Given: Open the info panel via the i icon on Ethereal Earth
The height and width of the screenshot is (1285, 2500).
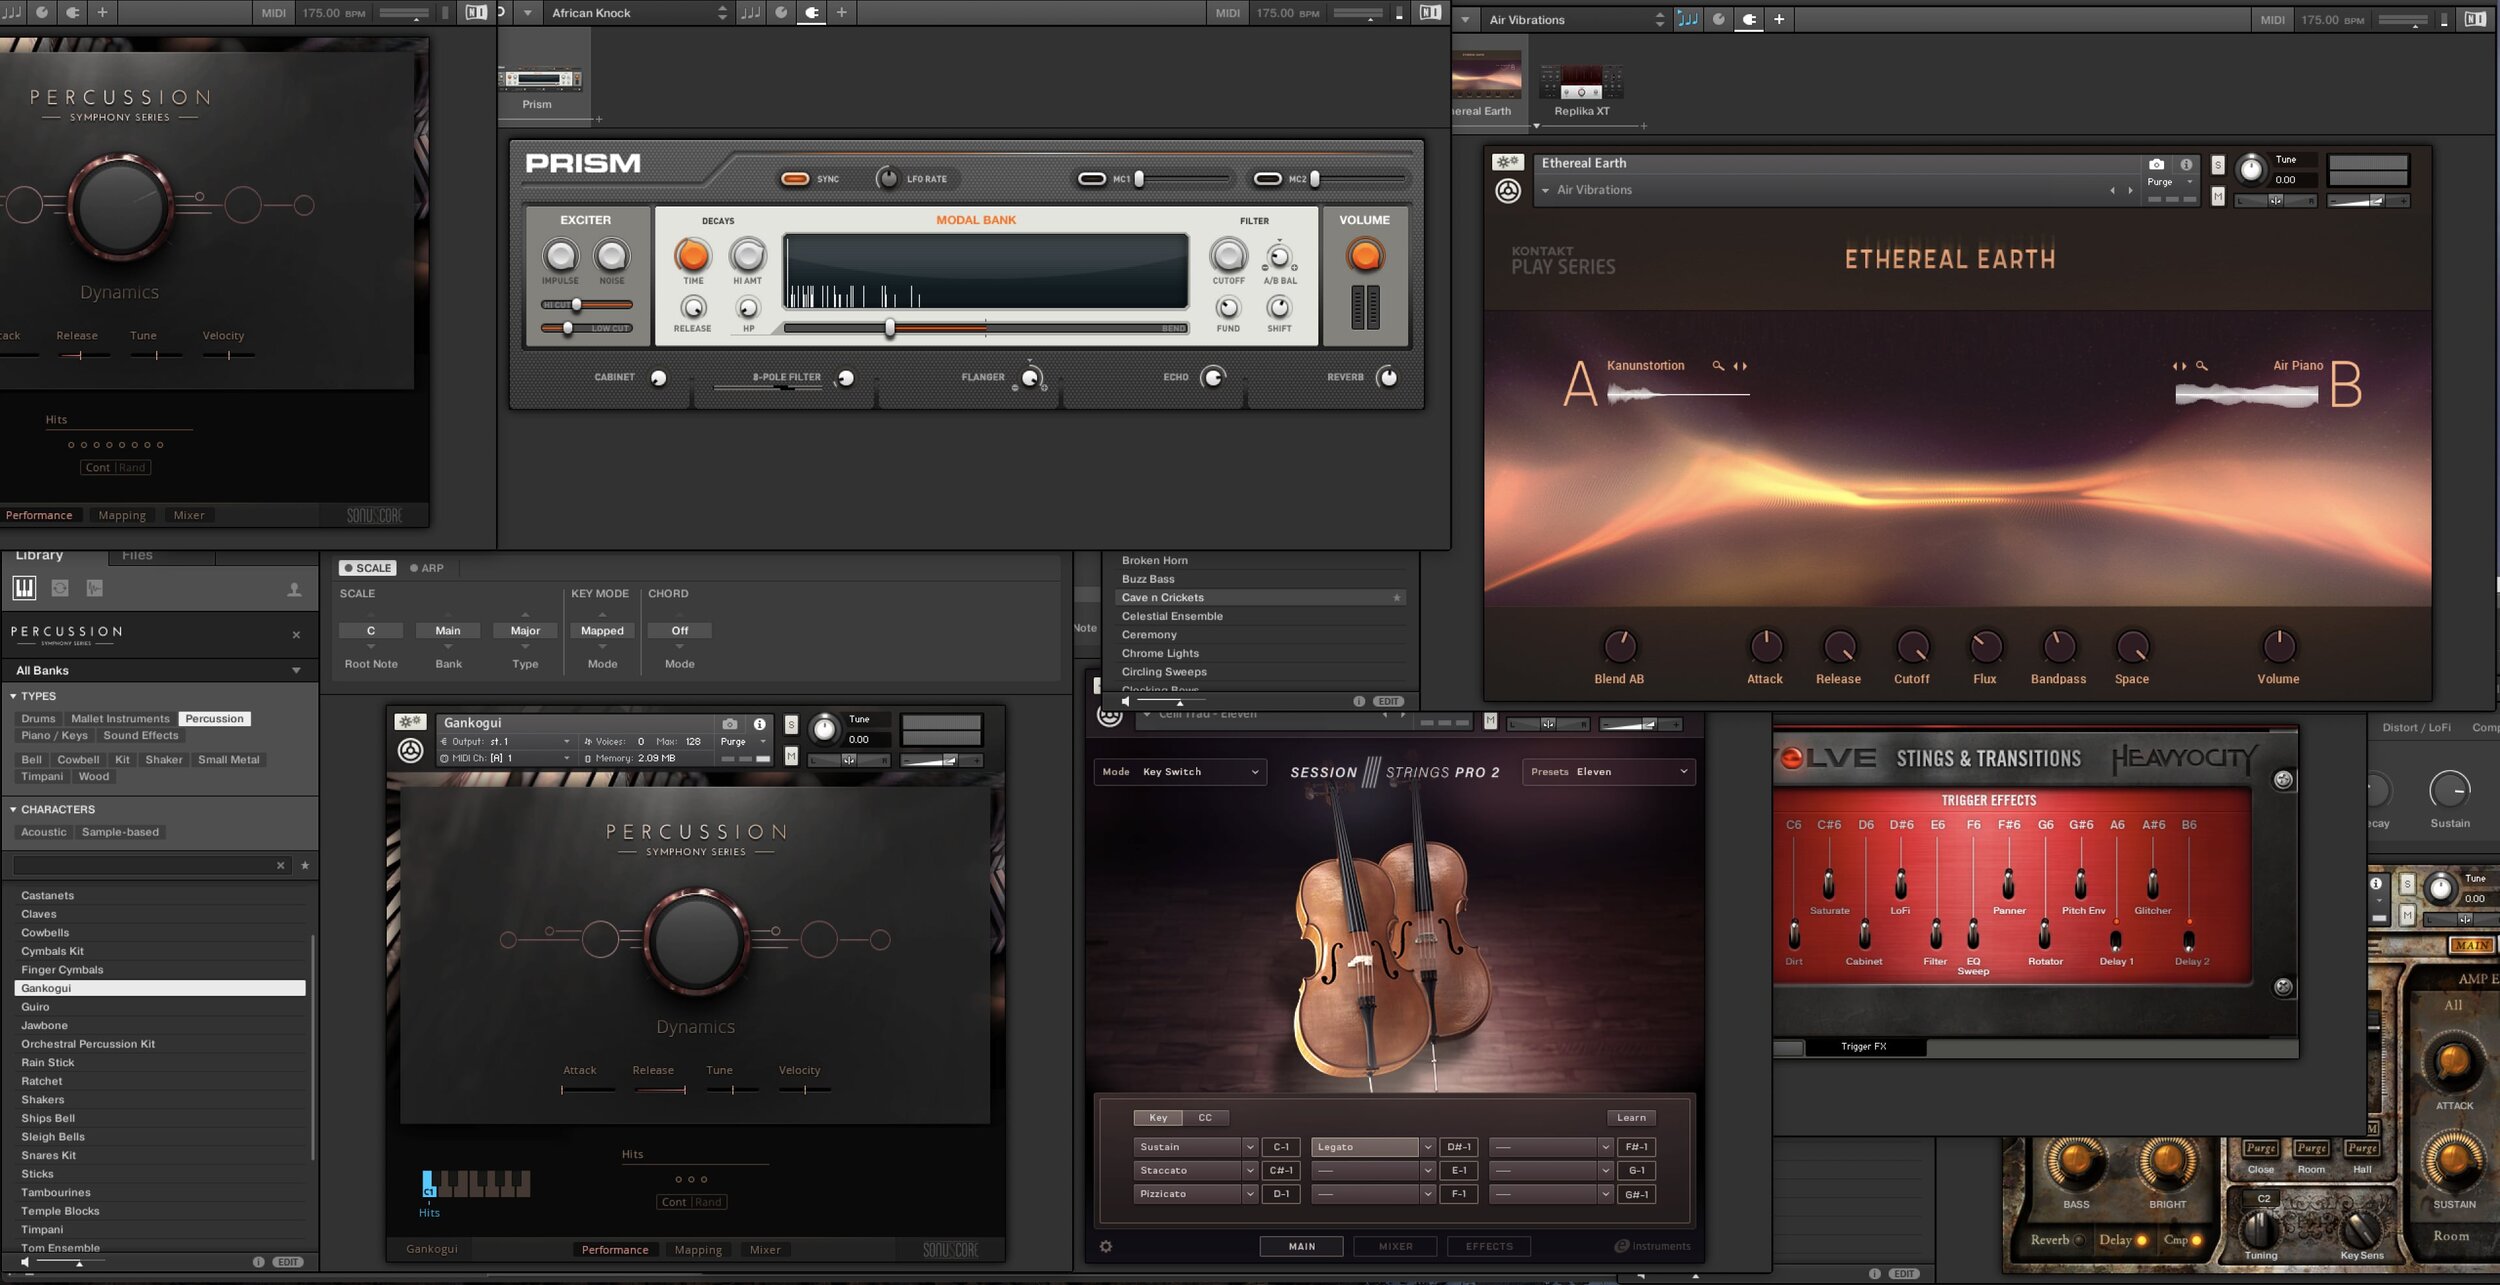Looking at the screenshot, I should pyautogui.click(x=2186, y=165).
